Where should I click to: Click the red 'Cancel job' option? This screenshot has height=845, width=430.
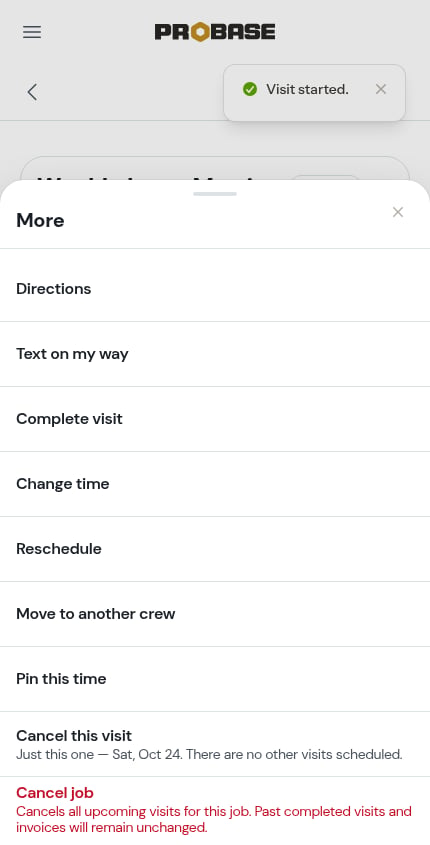point(215,811)
